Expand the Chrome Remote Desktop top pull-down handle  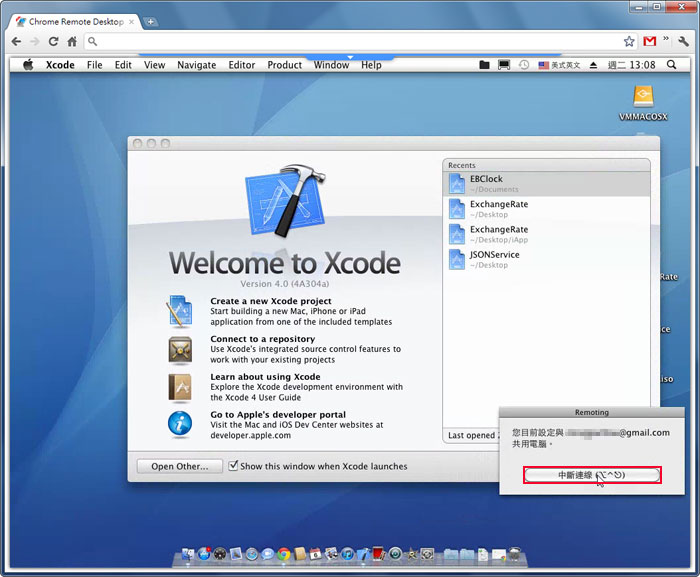pyautogui.click(x=350, y=57)
